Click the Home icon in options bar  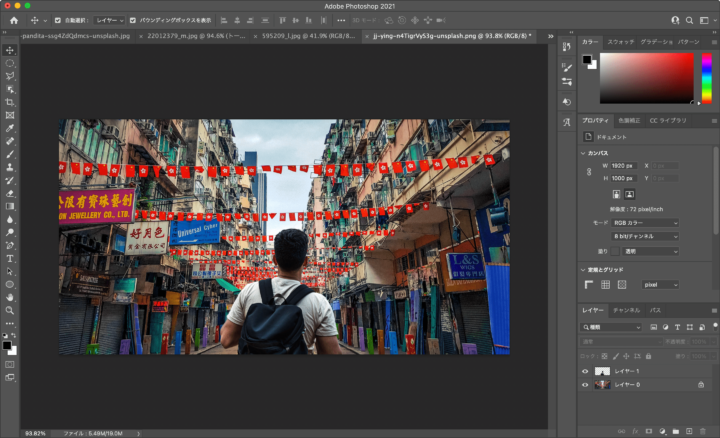click(x=14, y=20)
